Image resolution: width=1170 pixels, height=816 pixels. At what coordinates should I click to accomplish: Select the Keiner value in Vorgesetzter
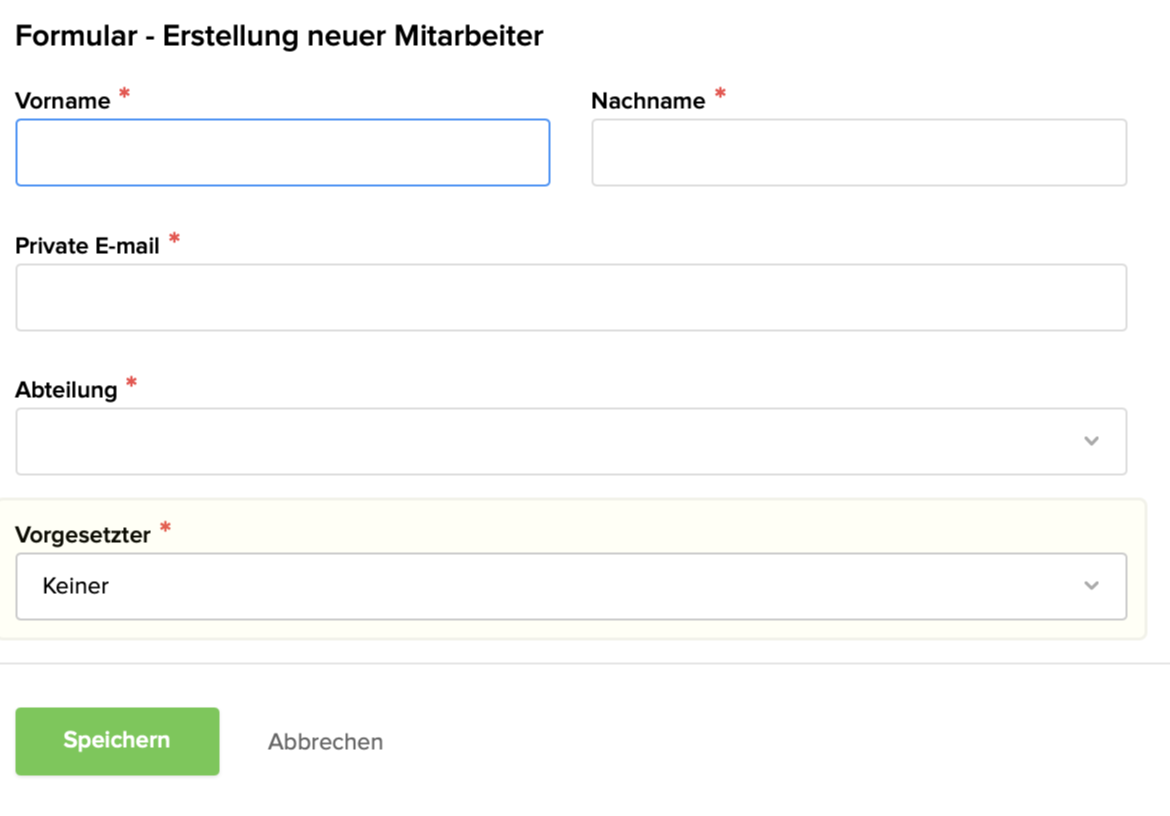click(x=76, y=586)
